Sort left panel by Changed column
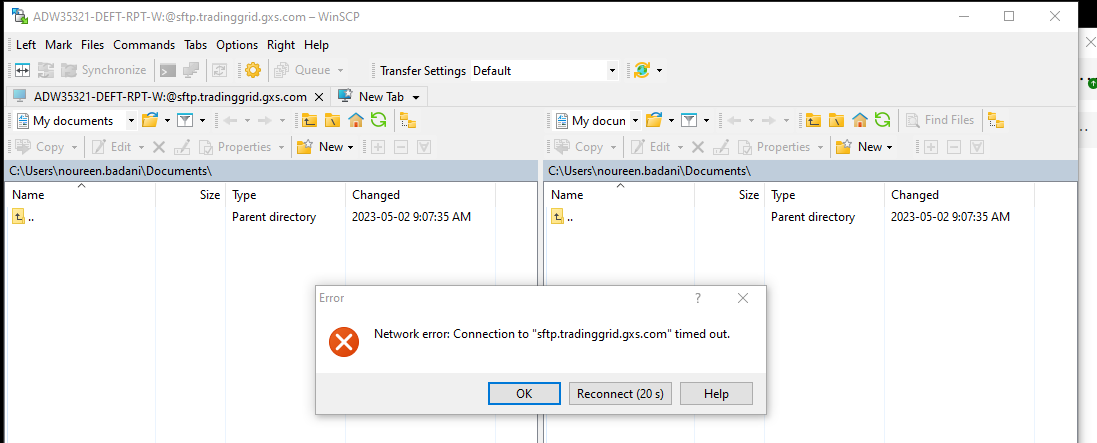1097x443 pixels. point(376,195)
